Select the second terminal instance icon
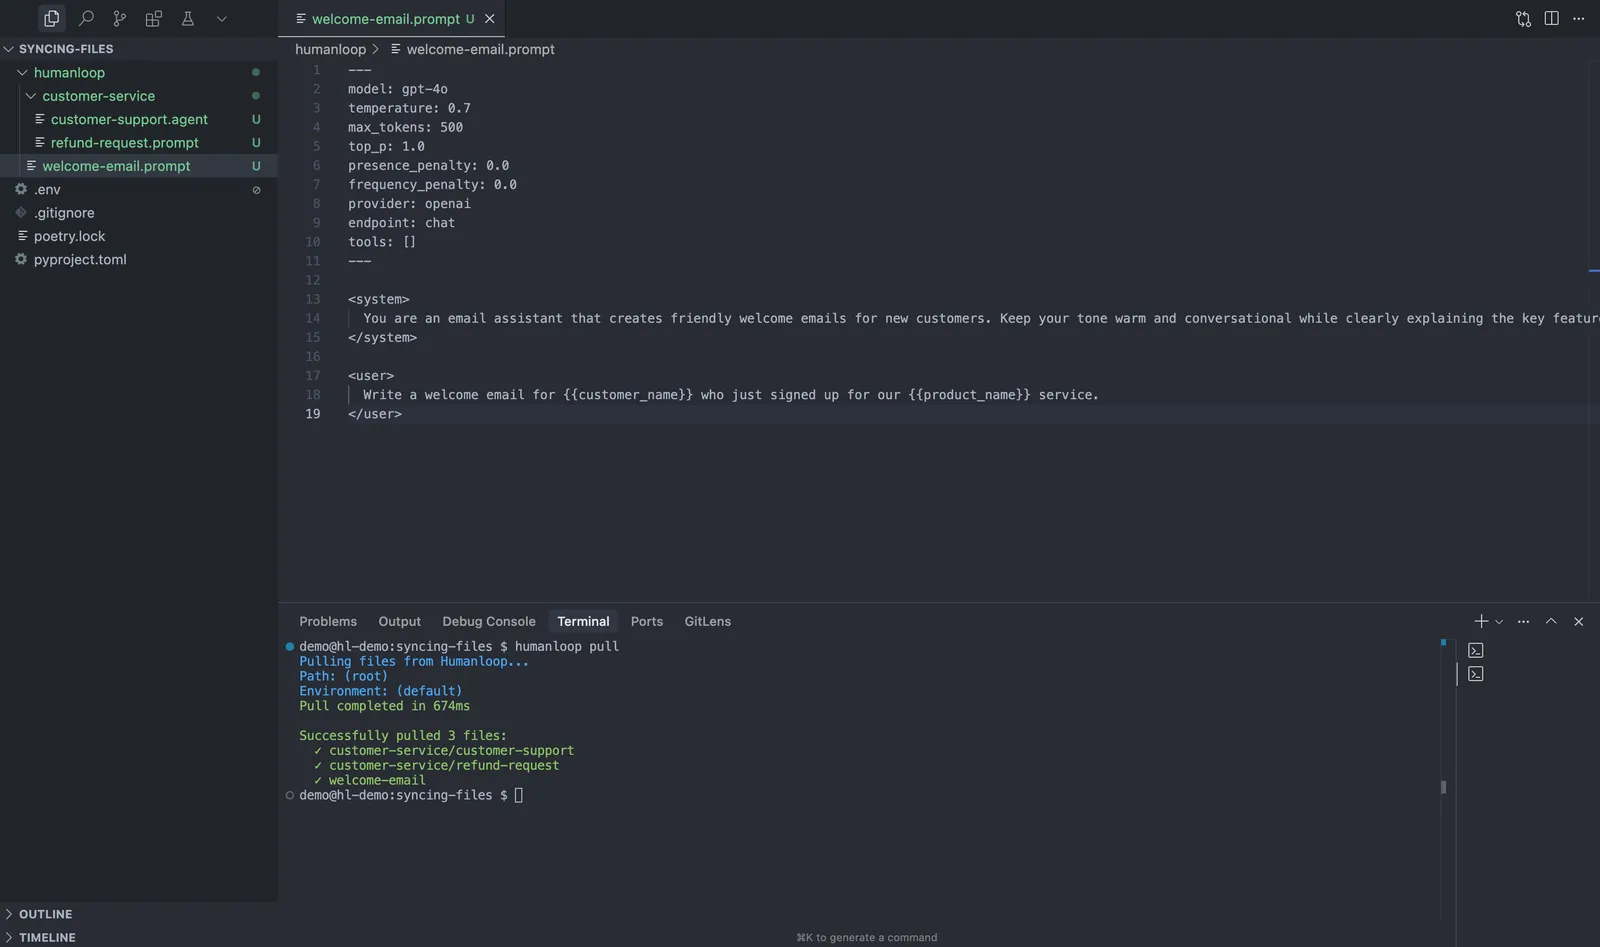1600x947 pixels. pos(1476,674)
